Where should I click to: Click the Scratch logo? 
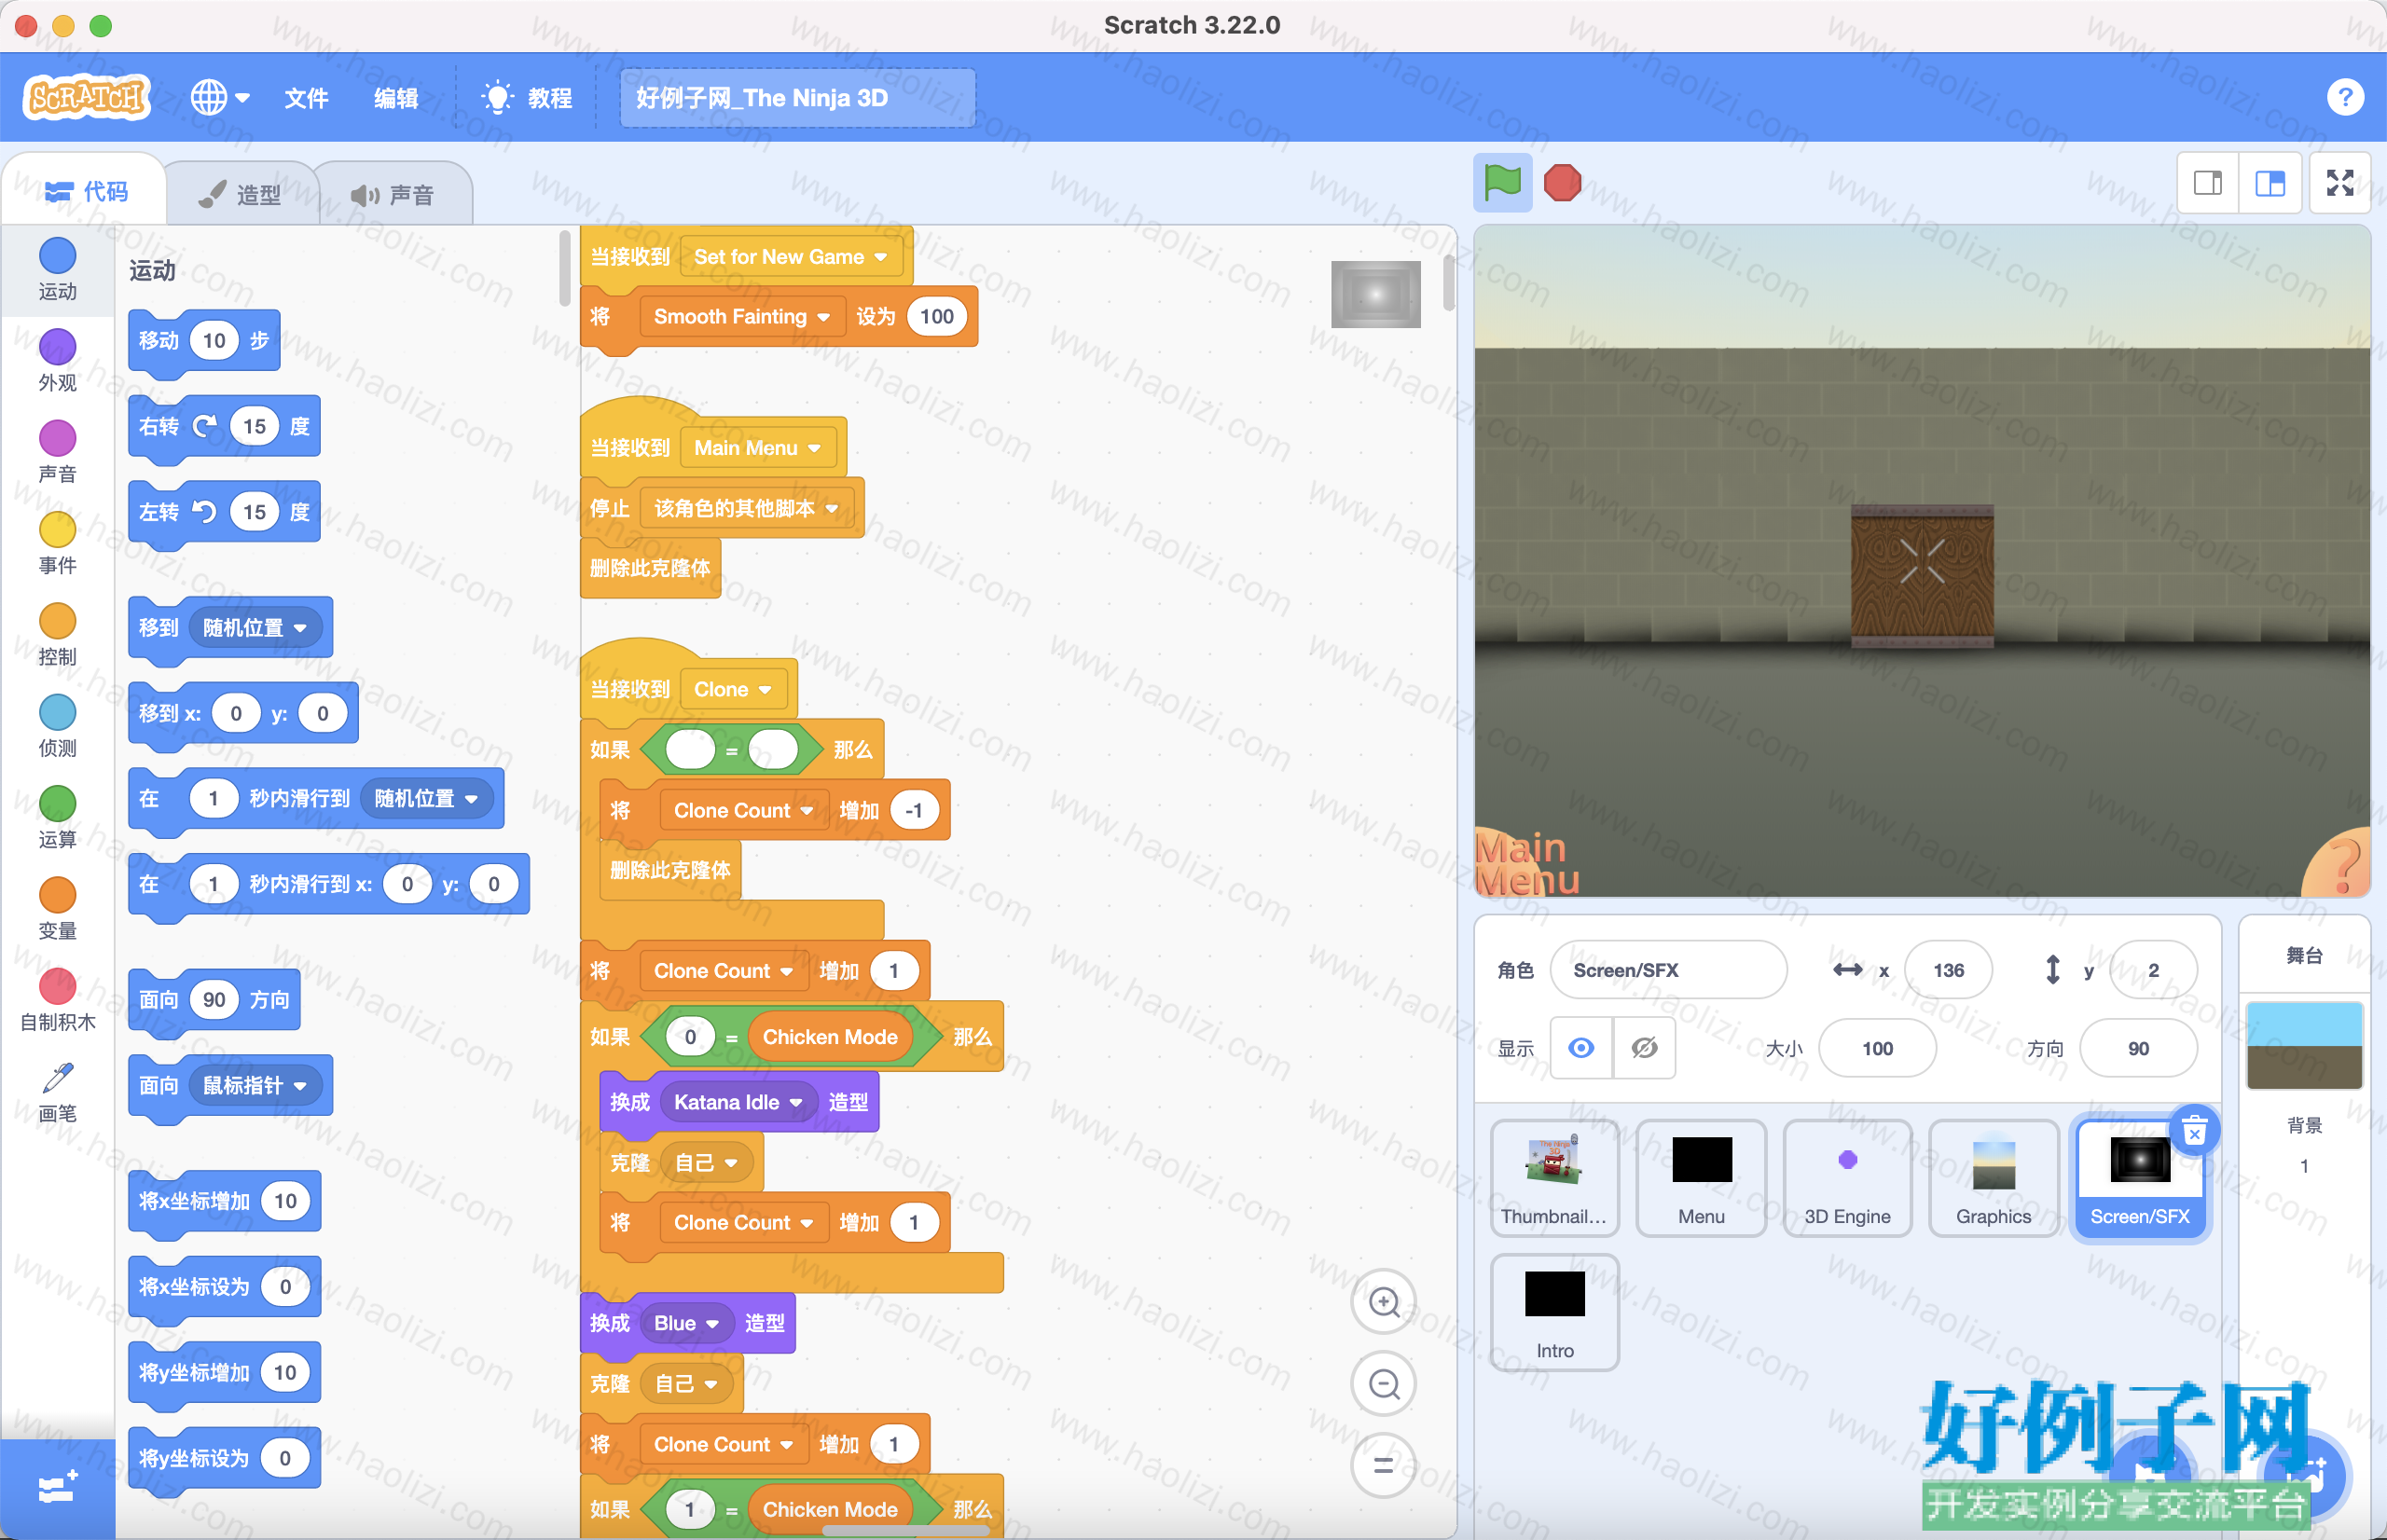(87, 97)
